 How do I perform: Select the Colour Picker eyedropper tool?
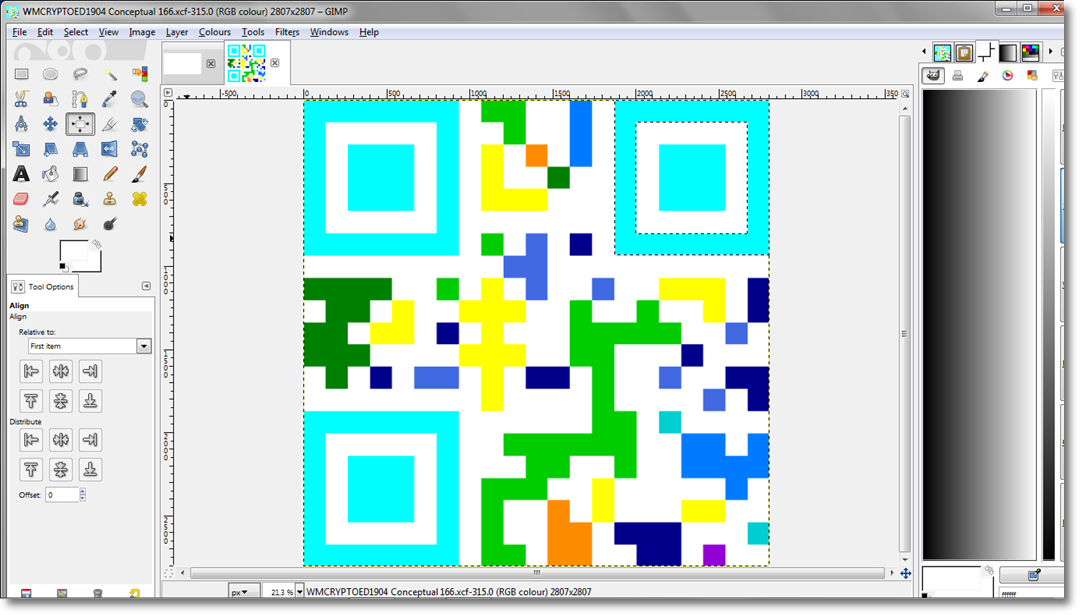[110, 99]
